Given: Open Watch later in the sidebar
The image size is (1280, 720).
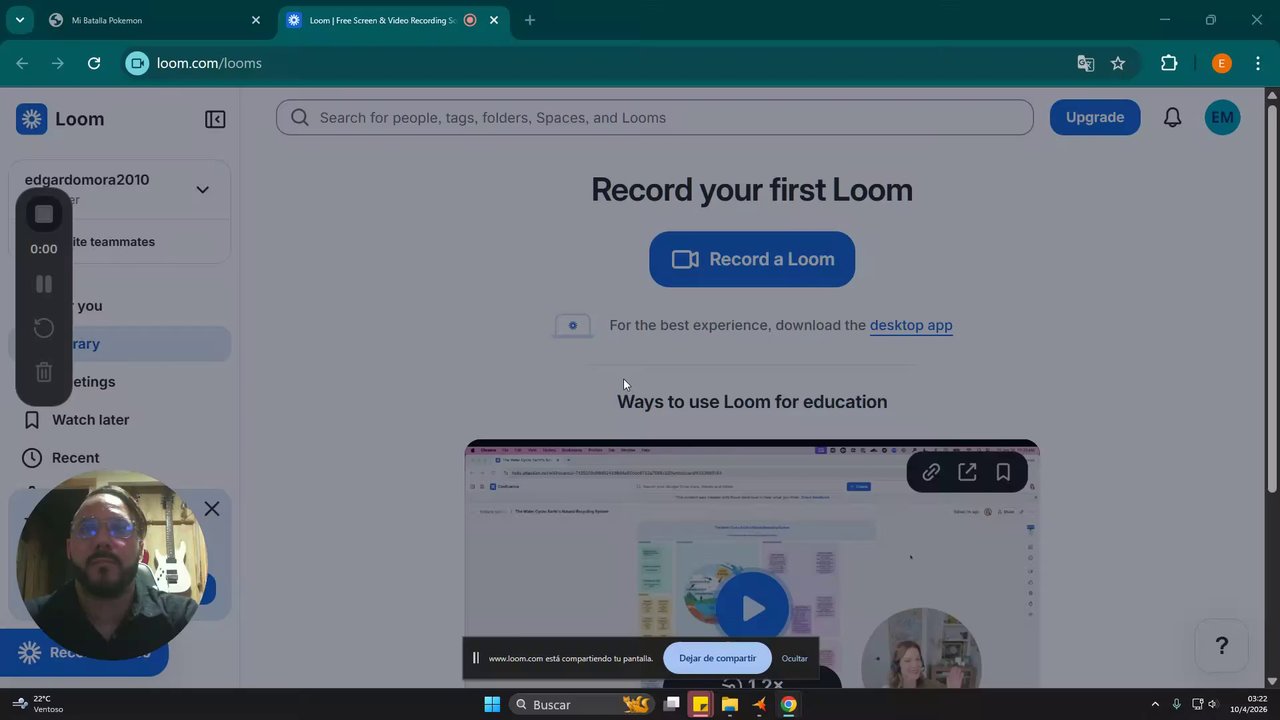Looking at the screenshot, I should (x=119, y=420).
